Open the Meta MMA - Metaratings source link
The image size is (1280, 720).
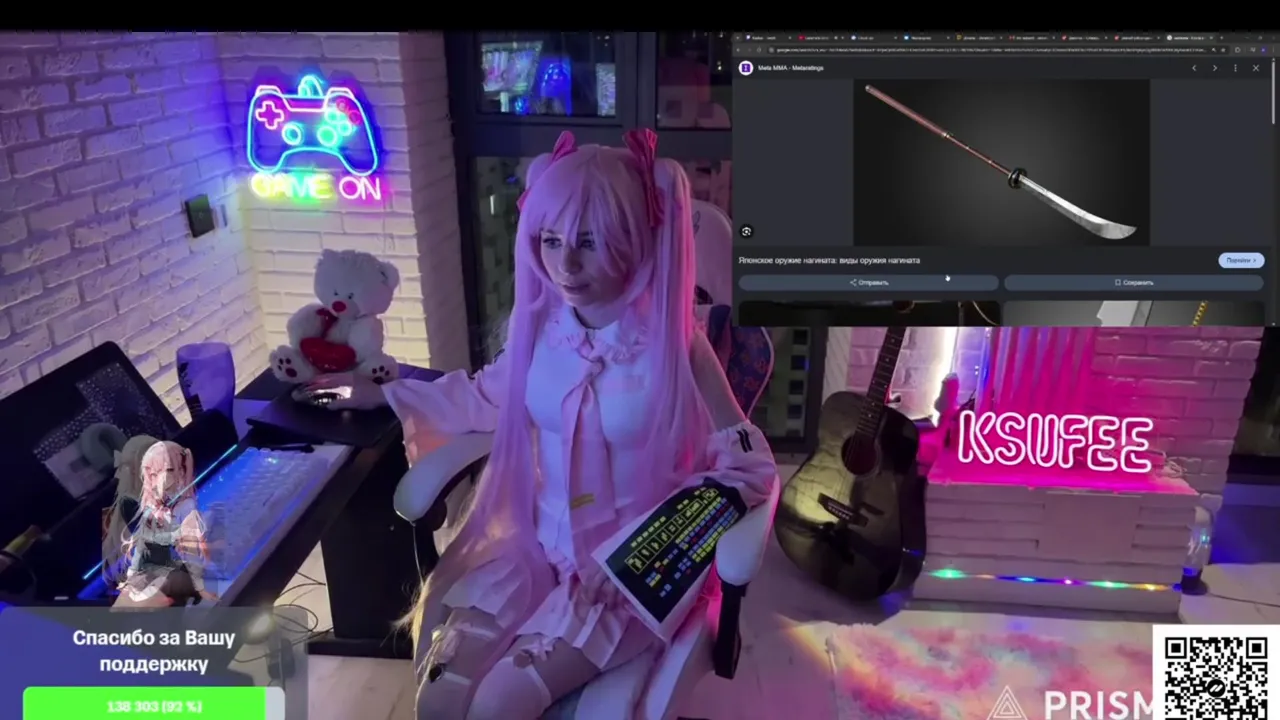tap(790, 68)
